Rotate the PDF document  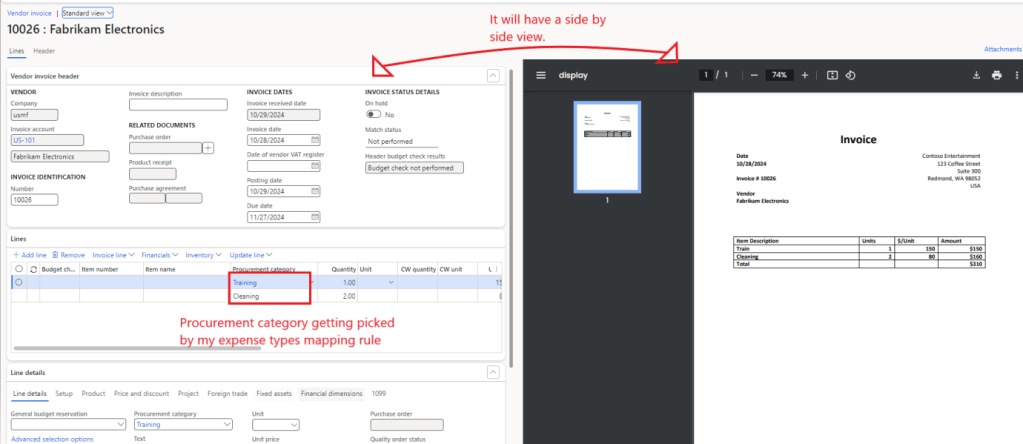850,75
